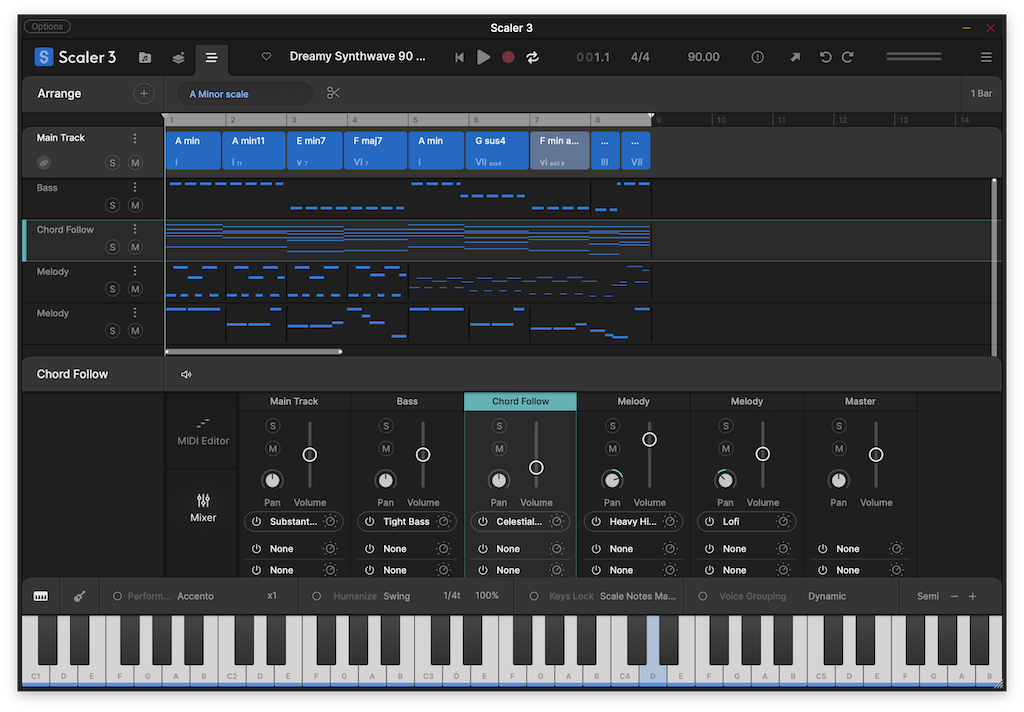Open the song browser folder icon
Image resolution: width=1024 pixels, height=712 pixels.
click(145, 57)
